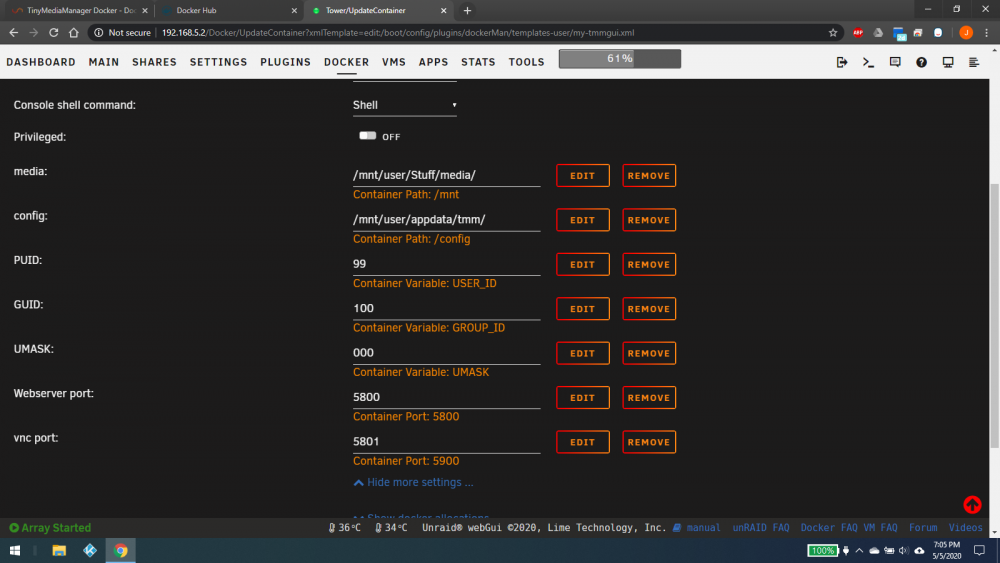Open the log icon in header
Image resolution: width=1000 pixels, height=563 pixels.
(x=974, y=62)
